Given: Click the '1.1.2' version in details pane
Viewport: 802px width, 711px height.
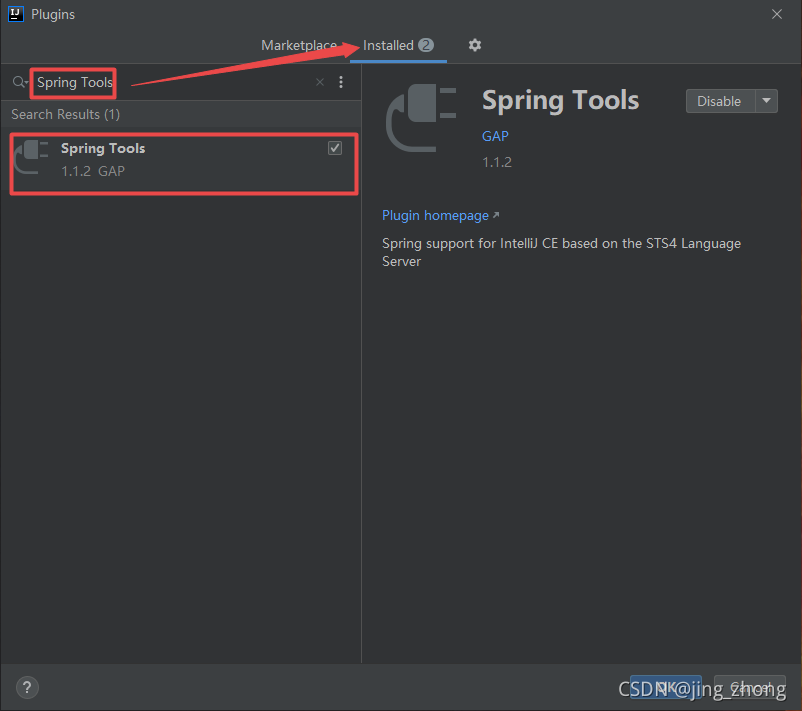Looking at the screenshot, I should coord(497,162).
